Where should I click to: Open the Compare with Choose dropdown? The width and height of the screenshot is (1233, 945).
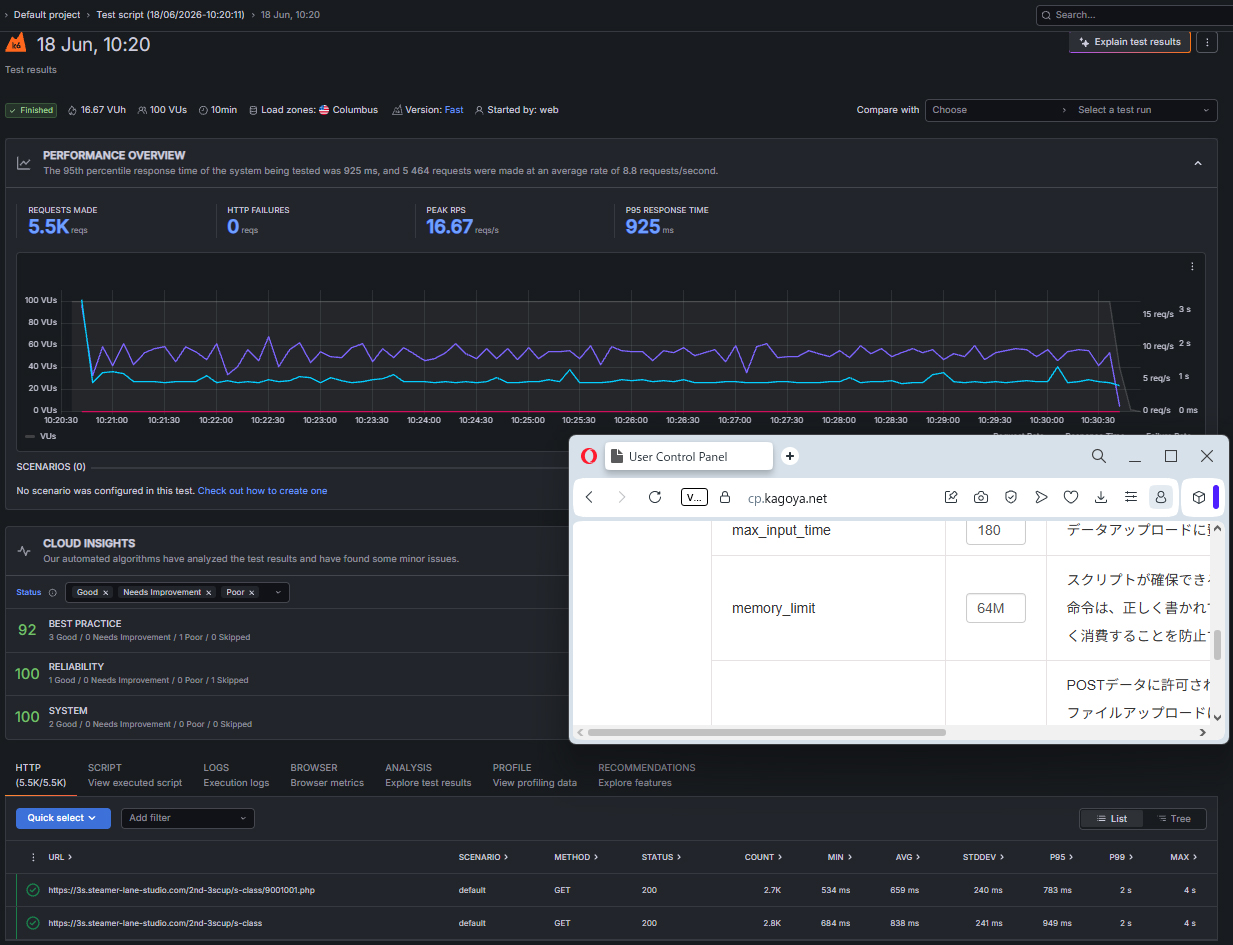coord(995,110)
